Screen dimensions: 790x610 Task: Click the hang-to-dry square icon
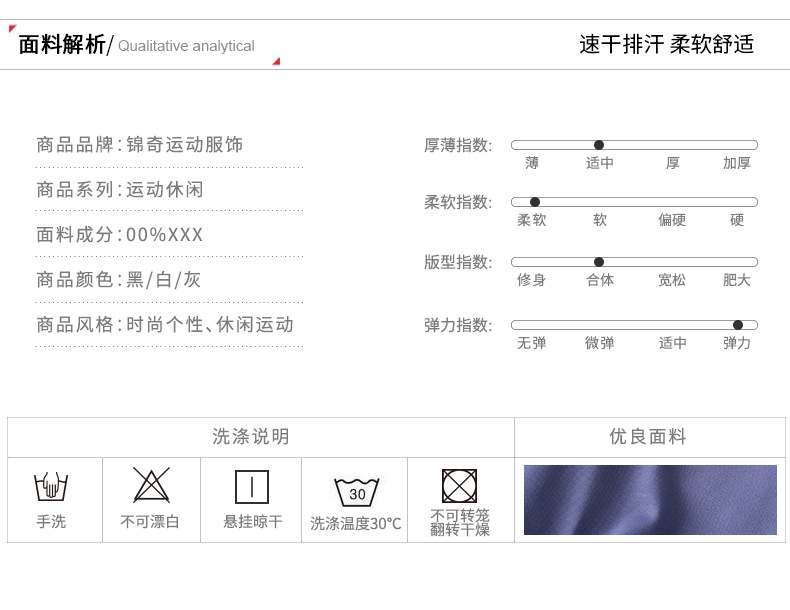[252, 487]
